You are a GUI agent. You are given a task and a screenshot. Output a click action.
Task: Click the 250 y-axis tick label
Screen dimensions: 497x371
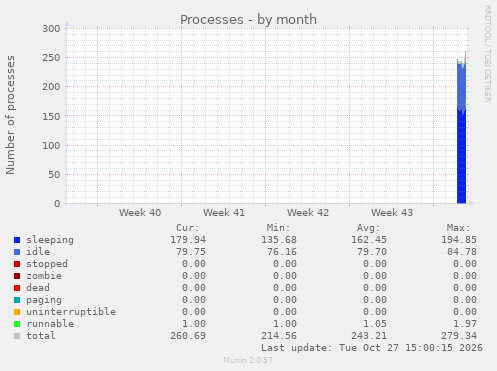(51, 58)
